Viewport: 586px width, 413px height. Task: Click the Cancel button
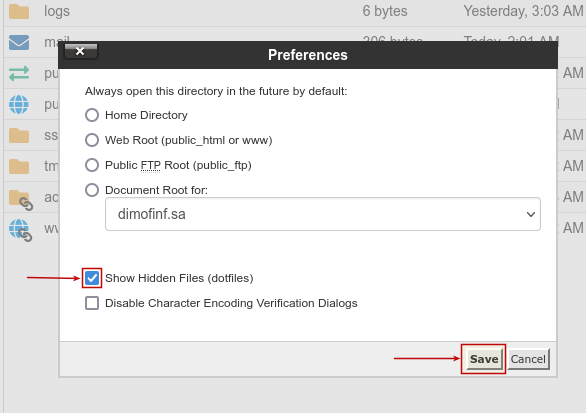click(x=528, y=359)
